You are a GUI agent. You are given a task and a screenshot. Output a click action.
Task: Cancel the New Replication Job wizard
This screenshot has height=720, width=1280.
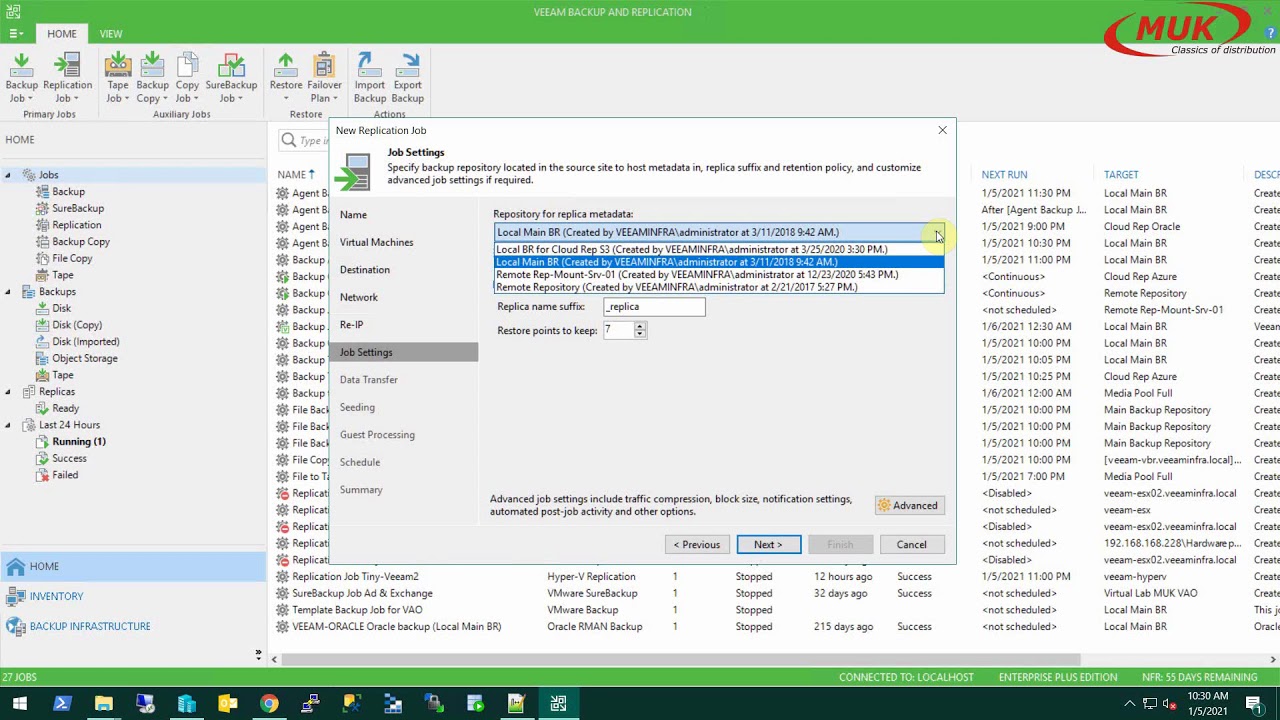[911, 544]
